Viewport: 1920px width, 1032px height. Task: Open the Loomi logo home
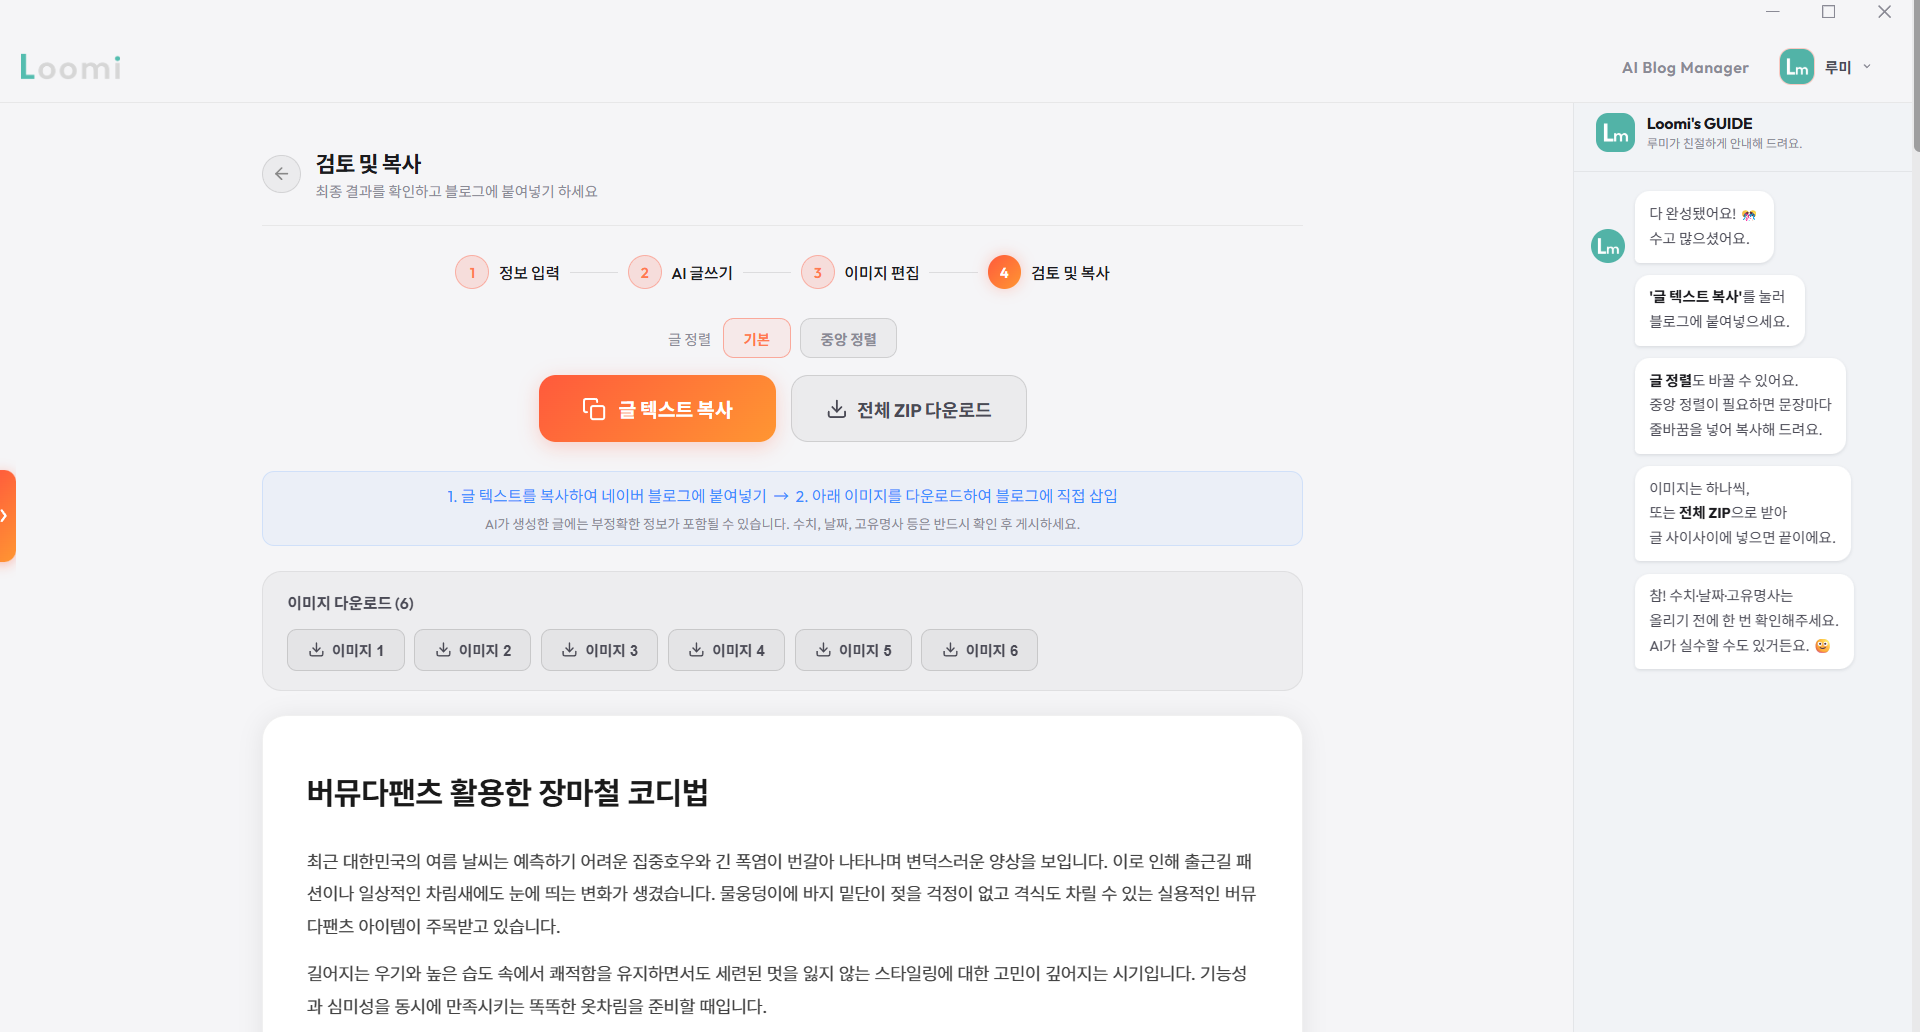[71, 67]
